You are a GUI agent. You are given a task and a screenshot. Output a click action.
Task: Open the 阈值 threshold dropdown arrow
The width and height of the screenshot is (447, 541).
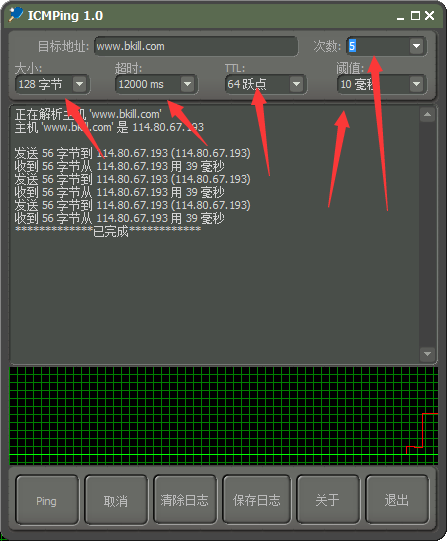click(416, 84)
